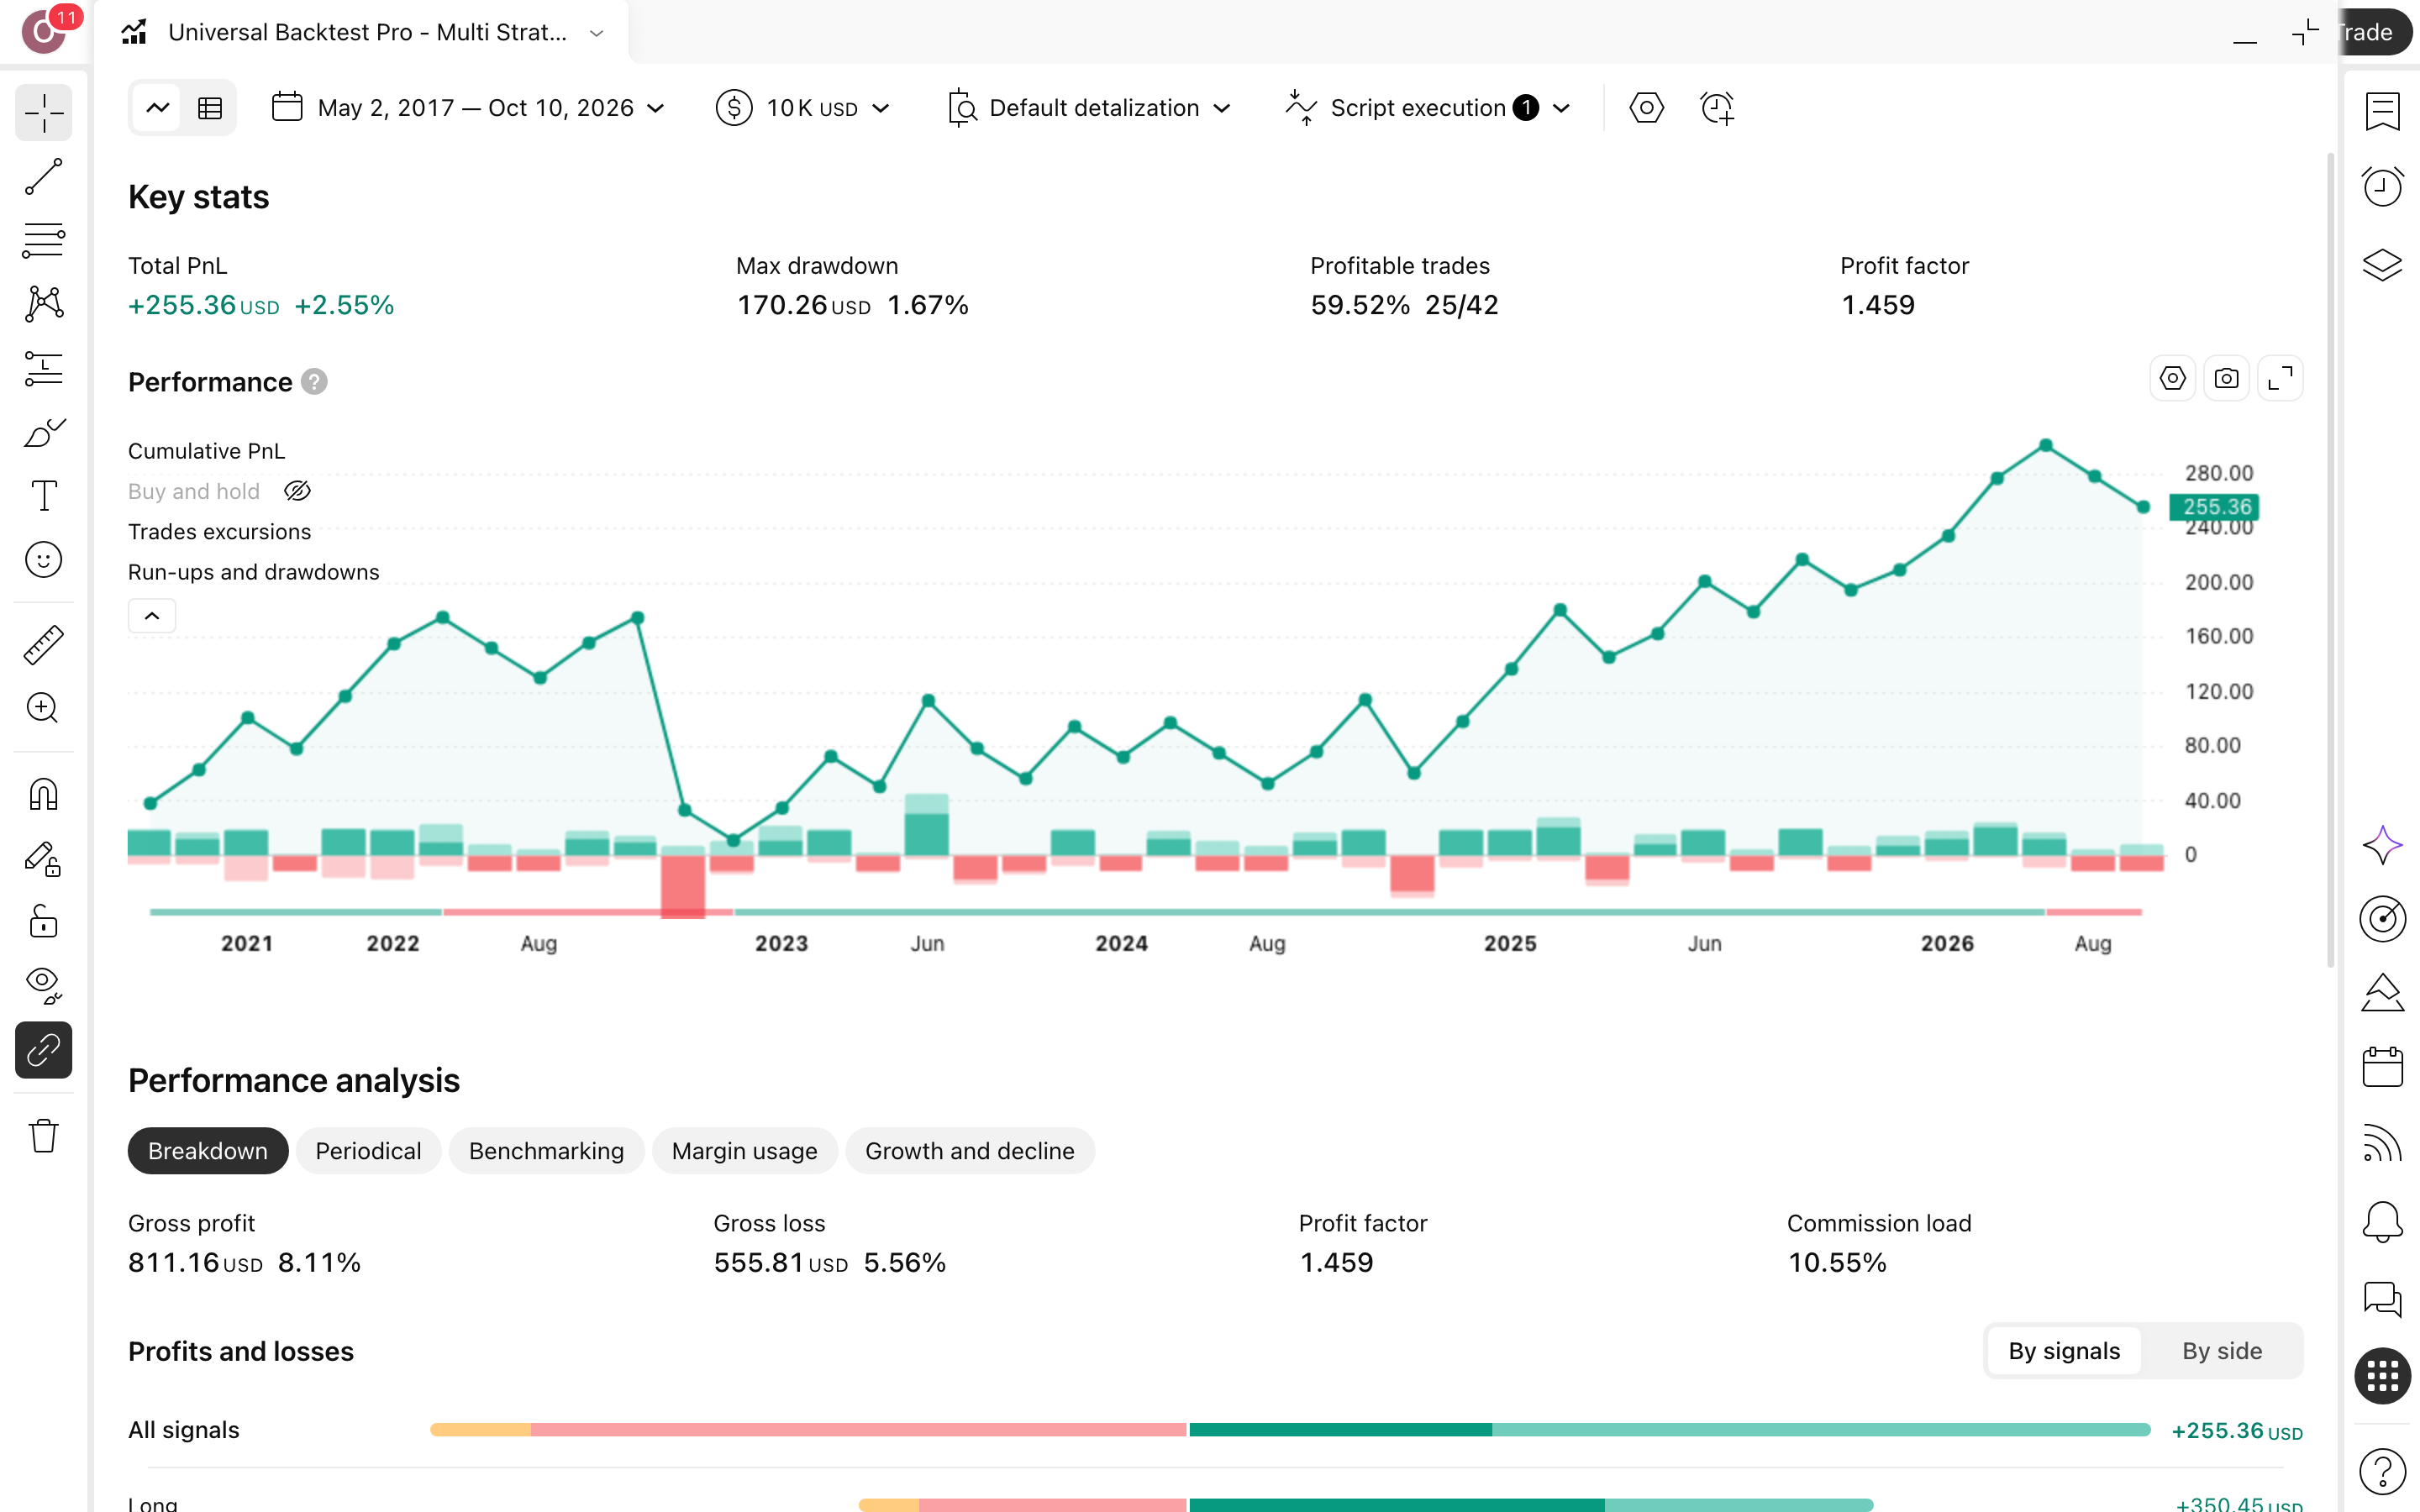Open the Performance help question mark
Viewport: 2420px width, 1512px height.
tap(314, 382)
